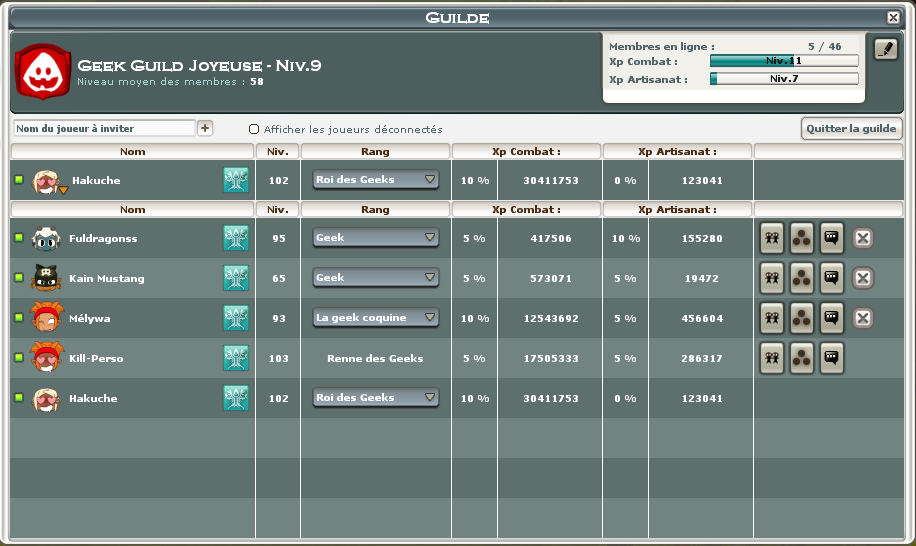This screenshot has width=916, height=546.
Task: Click Fuldragonss avatar portrait
Action: [46, 238]
